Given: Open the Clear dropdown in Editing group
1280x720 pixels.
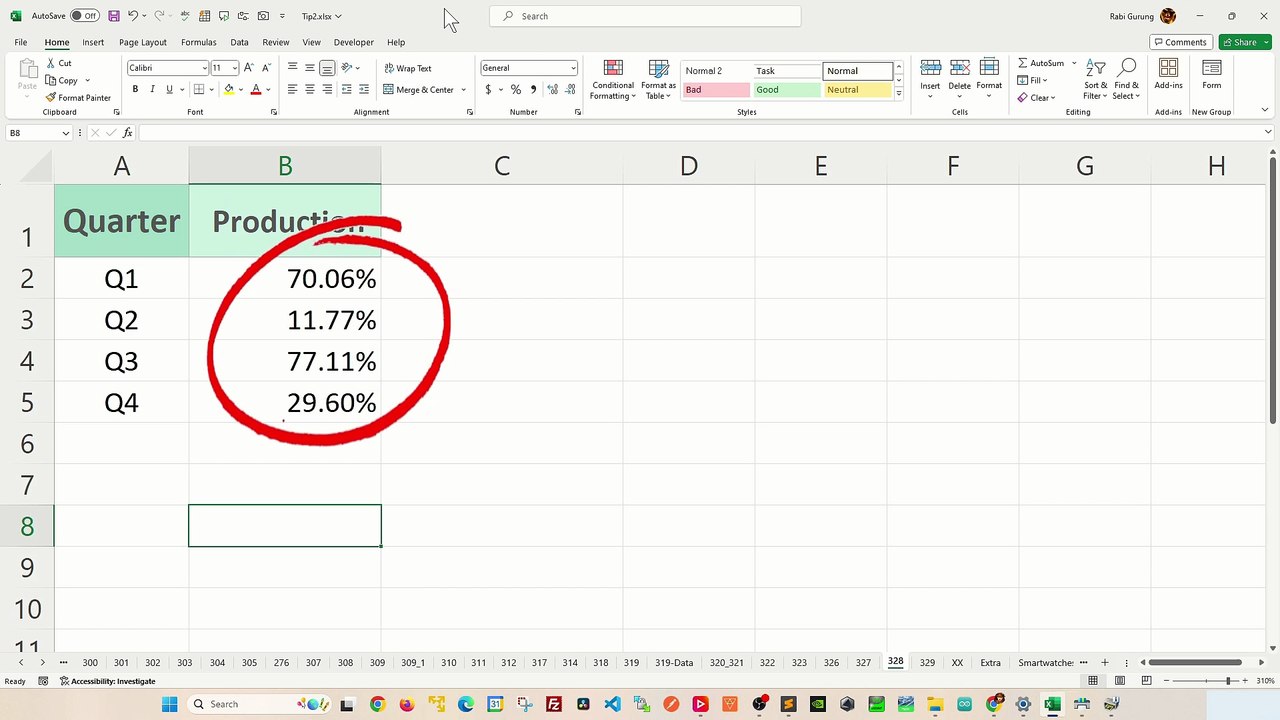Looking at the screenshot, I should 1036,98.
